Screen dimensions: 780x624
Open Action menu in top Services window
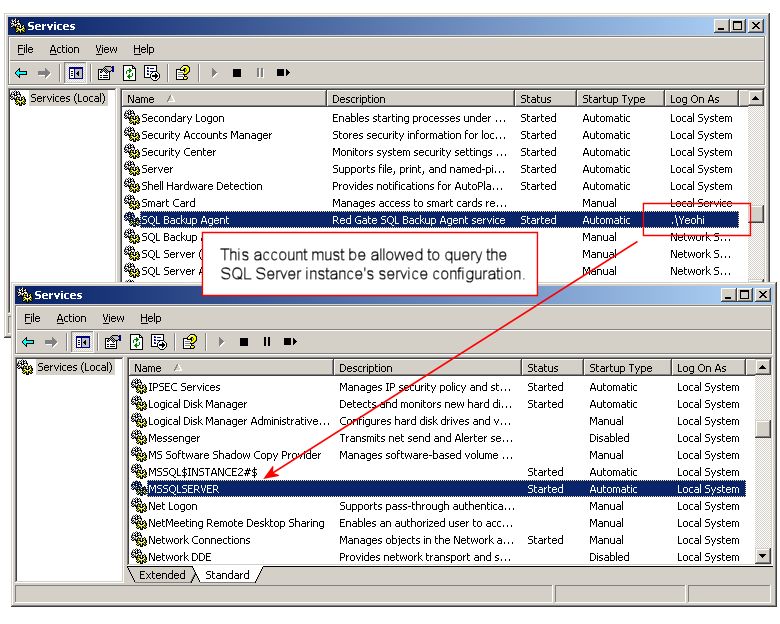[64, 49]
